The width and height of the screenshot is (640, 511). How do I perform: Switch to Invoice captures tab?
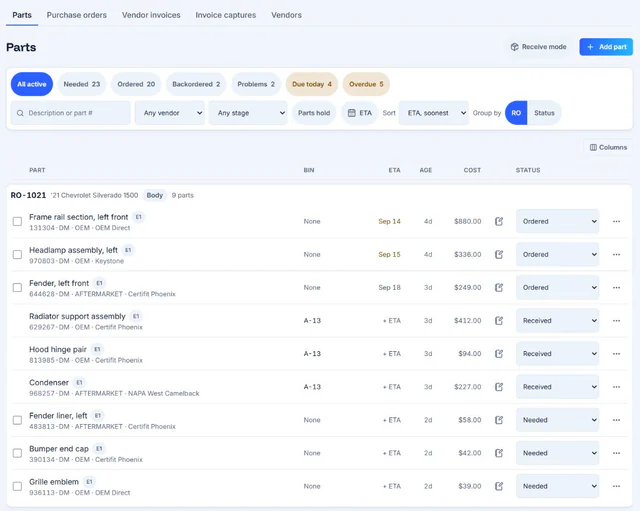225,15
